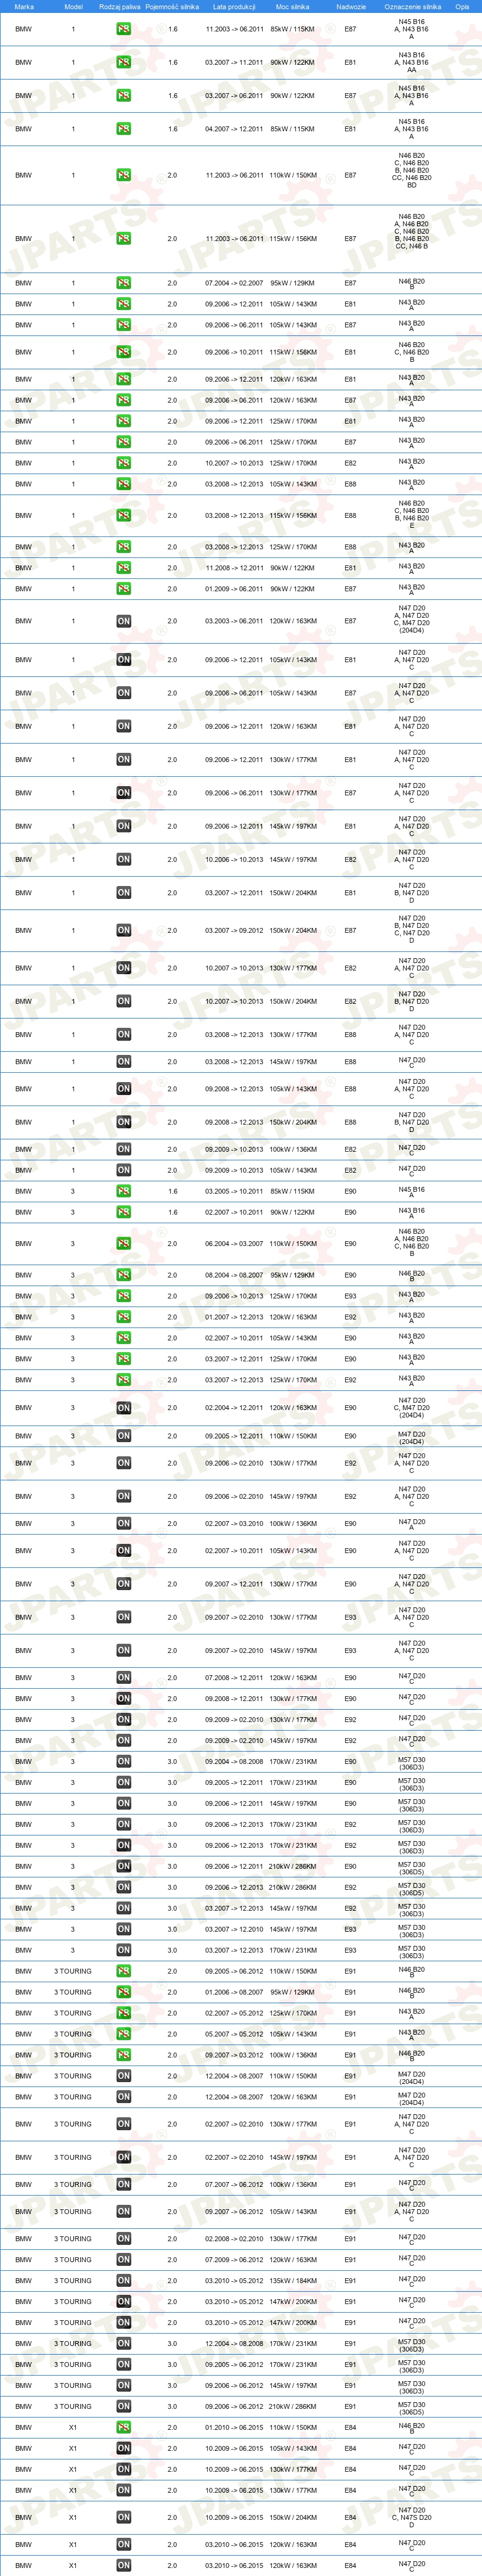Click petrol icon in 01.2009 -> 06.2011 row
Image resolution: width=482 pixels, height=2576 pixels.
coord(123,589)
